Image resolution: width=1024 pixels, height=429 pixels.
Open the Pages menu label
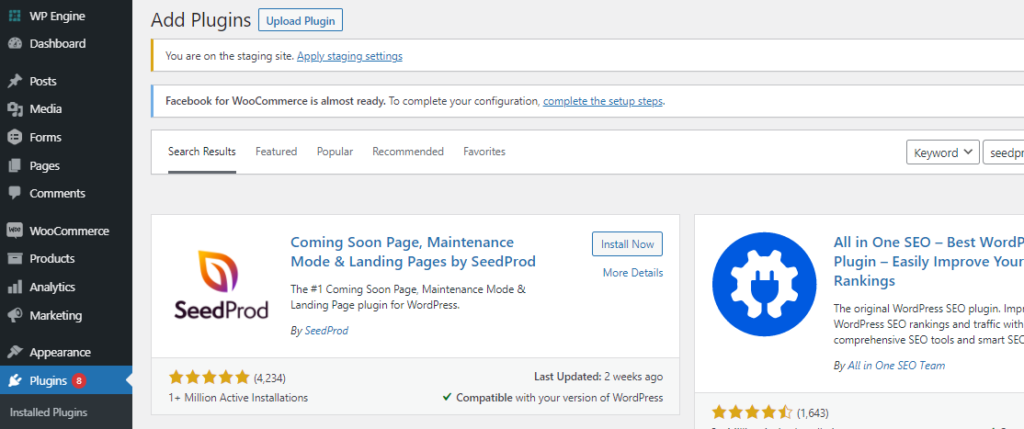pos(44,166)
